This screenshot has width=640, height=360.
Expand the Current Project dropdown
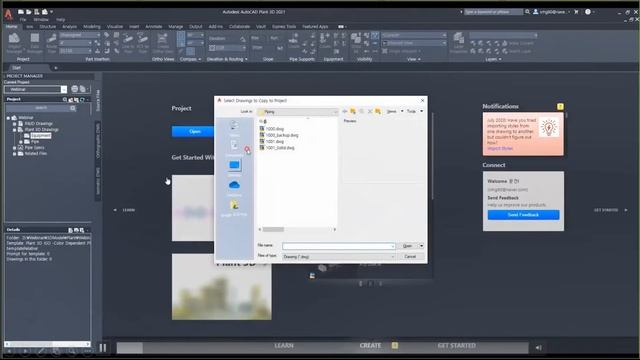pos(64,89)
